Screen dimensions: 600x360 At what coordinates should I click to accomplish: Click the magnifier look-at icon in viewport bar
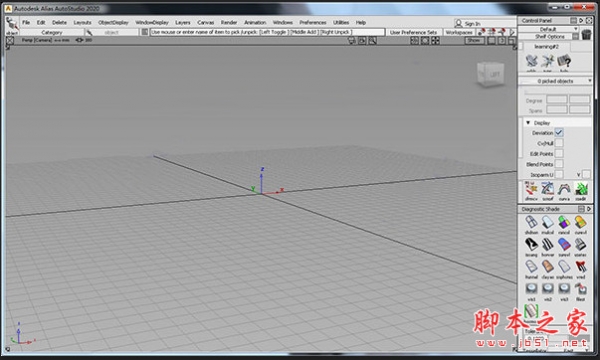coord(372,41)
